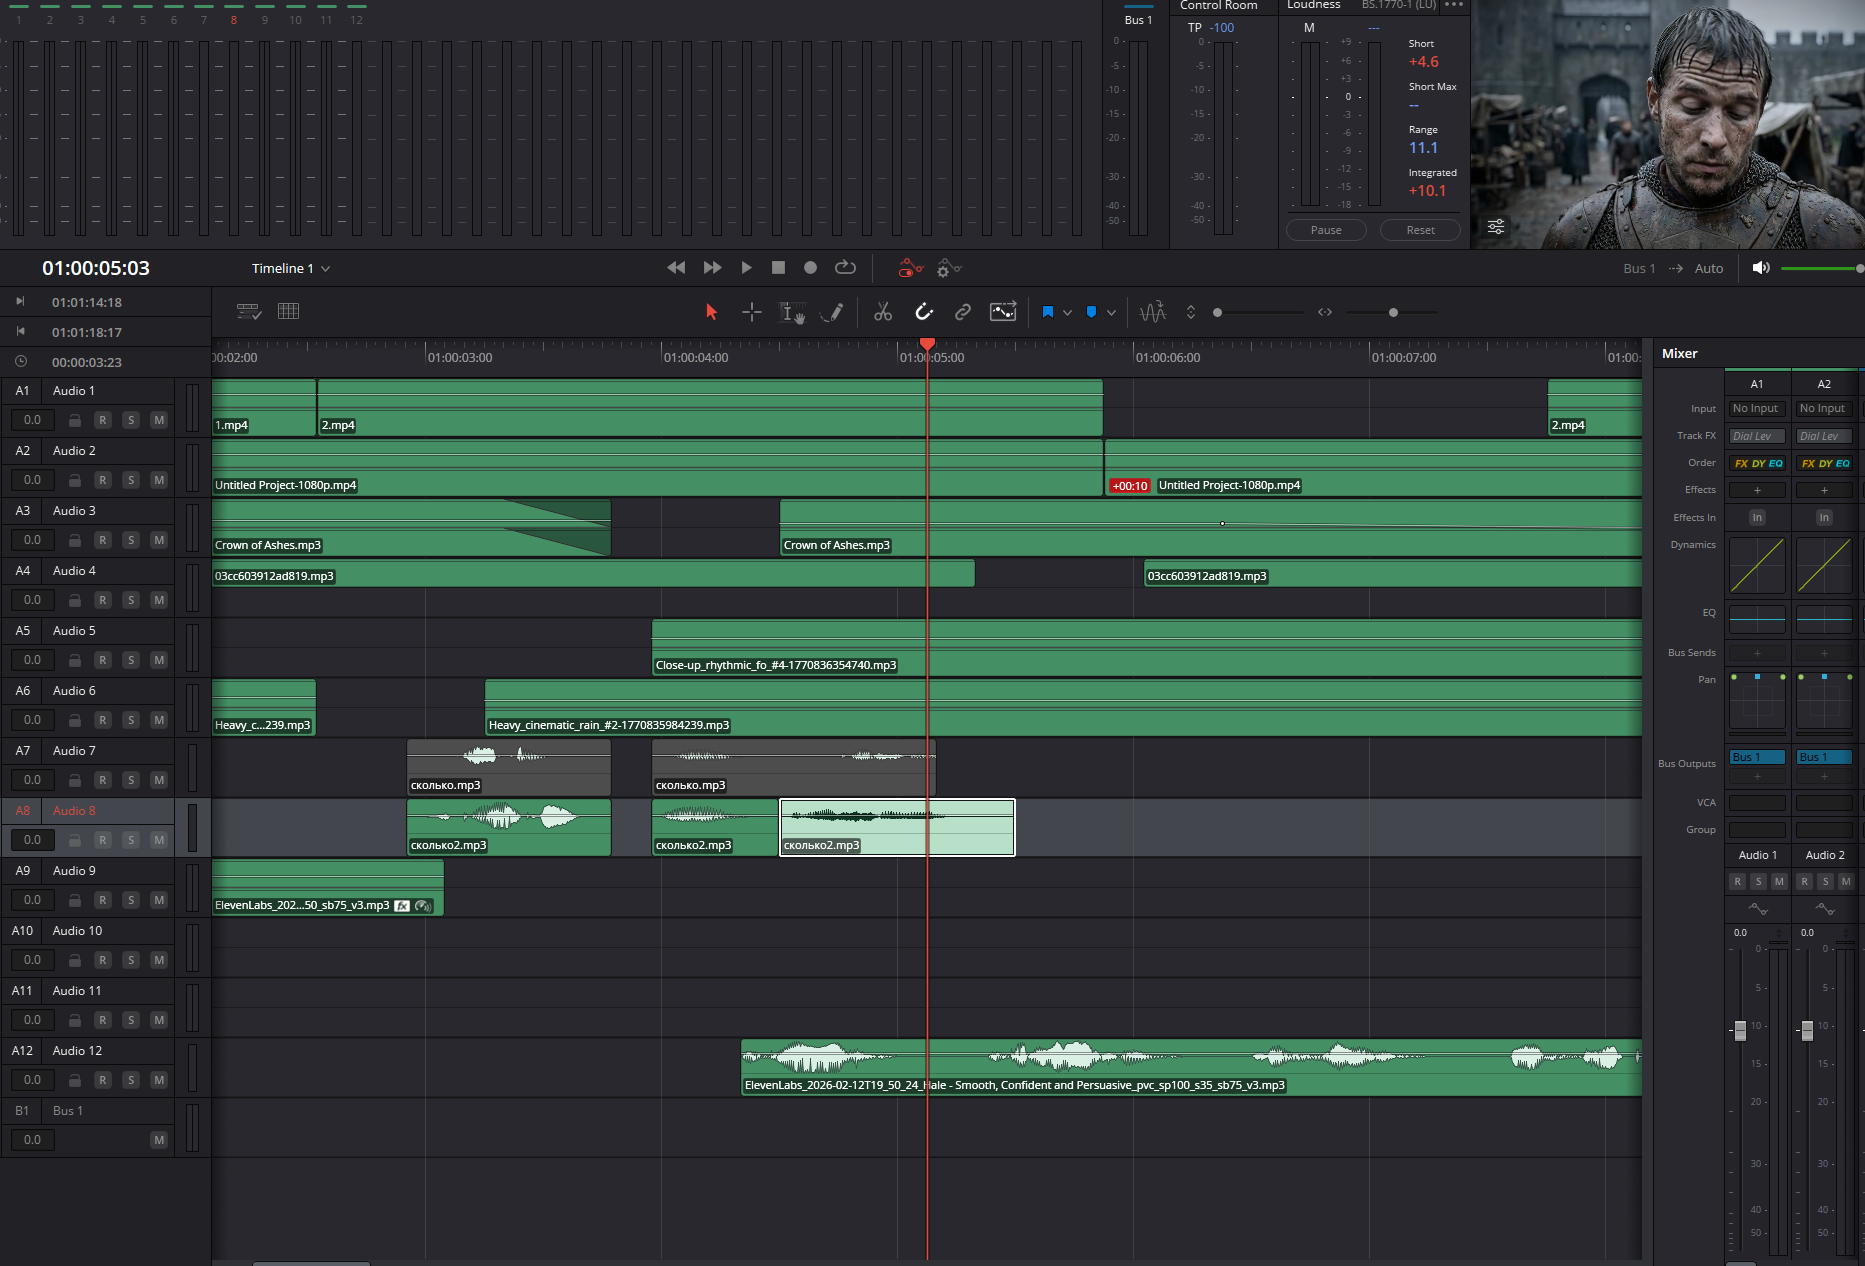1865x1266 pixels.
Task: Lock the Audio 1 track
Action: point(75,420)
